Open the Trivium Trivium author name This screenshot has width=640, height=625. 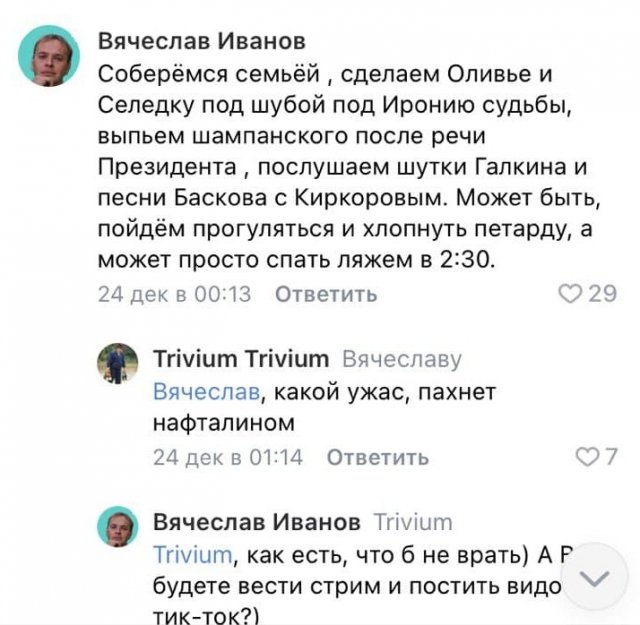click(240, 358)
